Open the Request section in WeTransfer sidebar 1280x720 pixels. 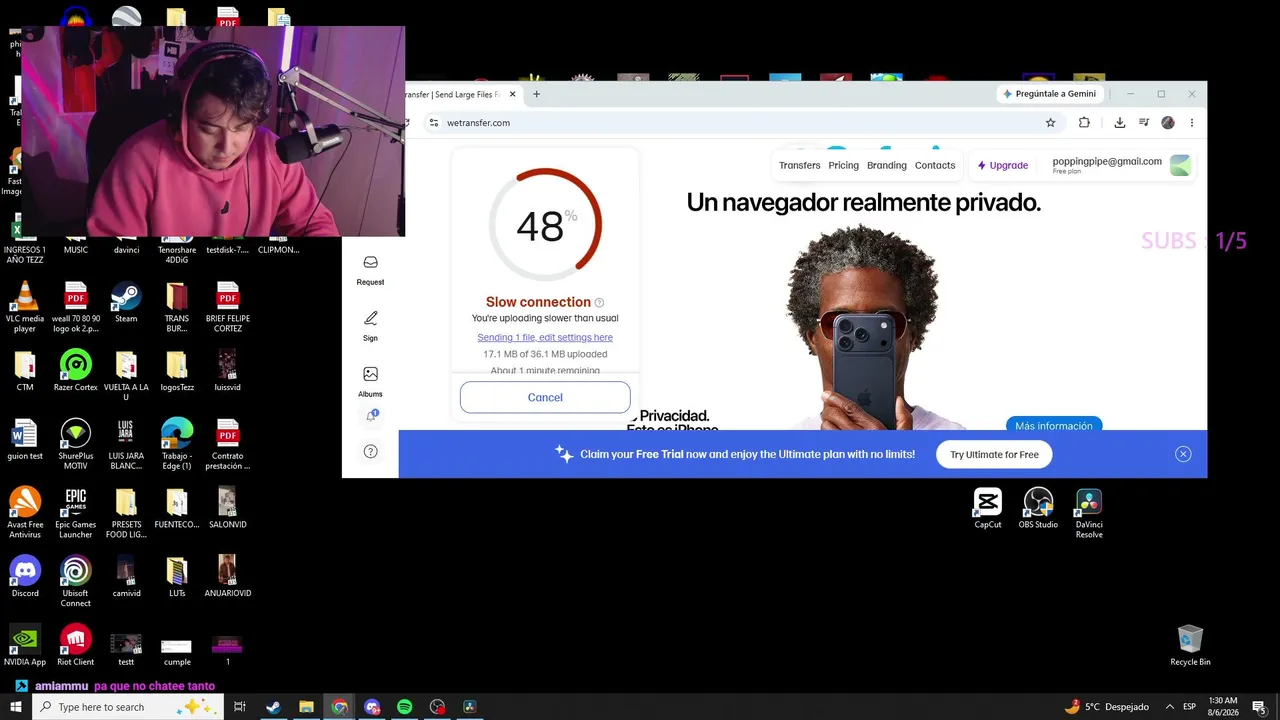coord(370,270)
